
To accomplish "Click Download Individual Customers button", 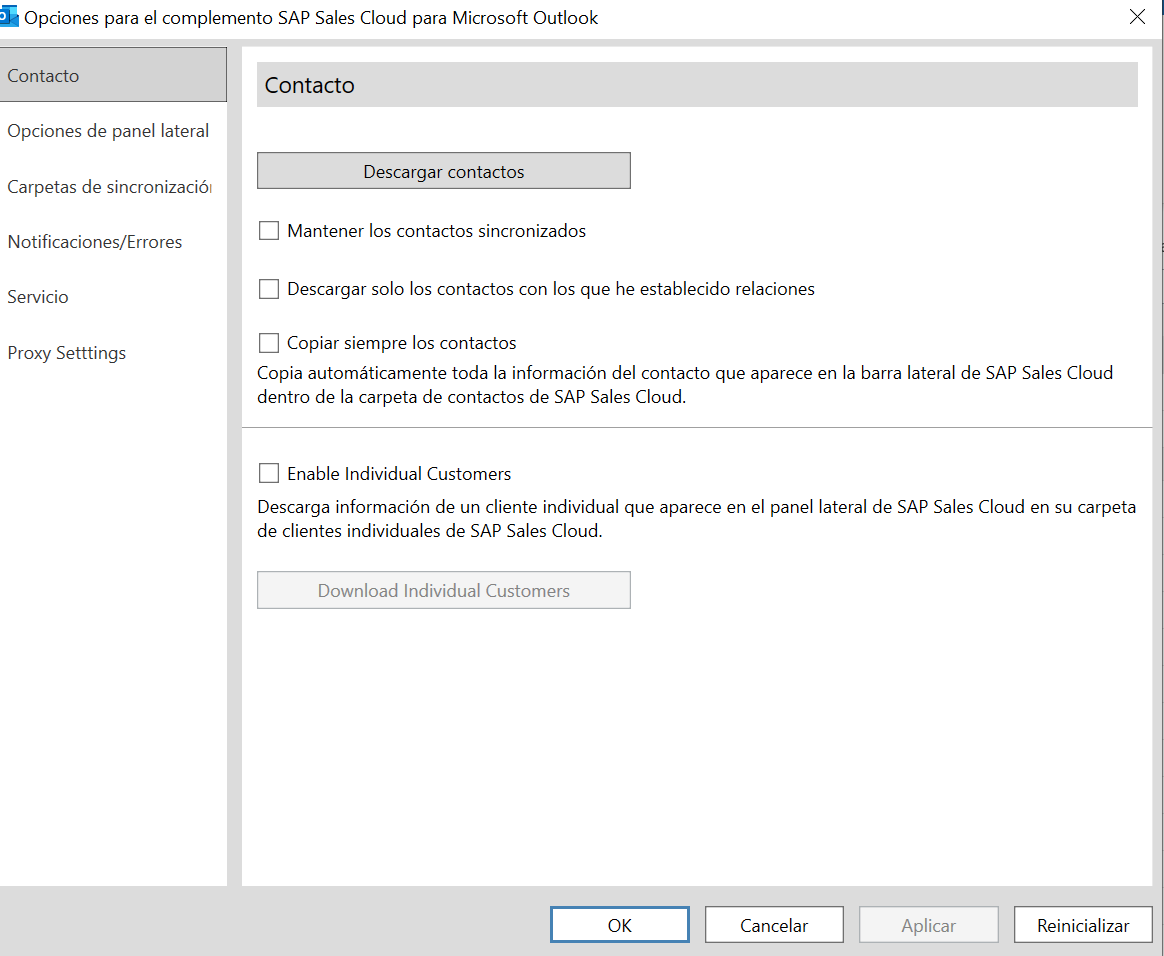I will click(444, 590).
